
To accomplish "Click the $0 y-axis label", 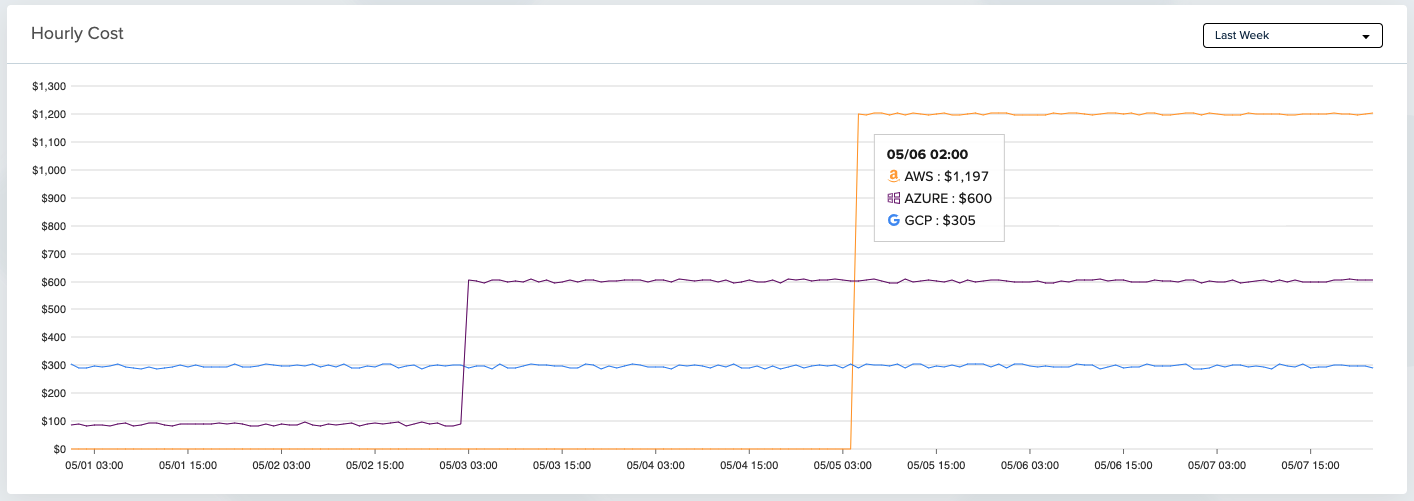I will click(59, 449).
